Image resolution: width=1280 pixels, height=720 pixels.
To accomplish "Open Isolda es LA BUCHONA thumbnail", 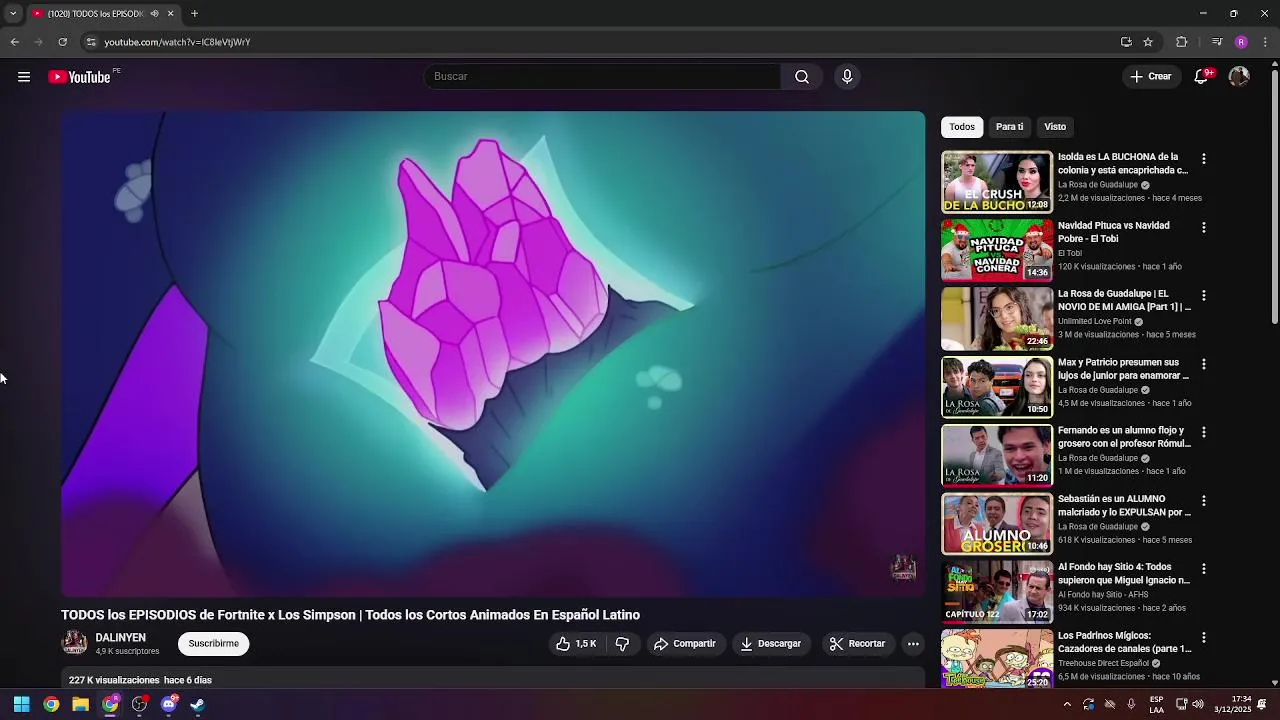I will click(x=997, y=182).
